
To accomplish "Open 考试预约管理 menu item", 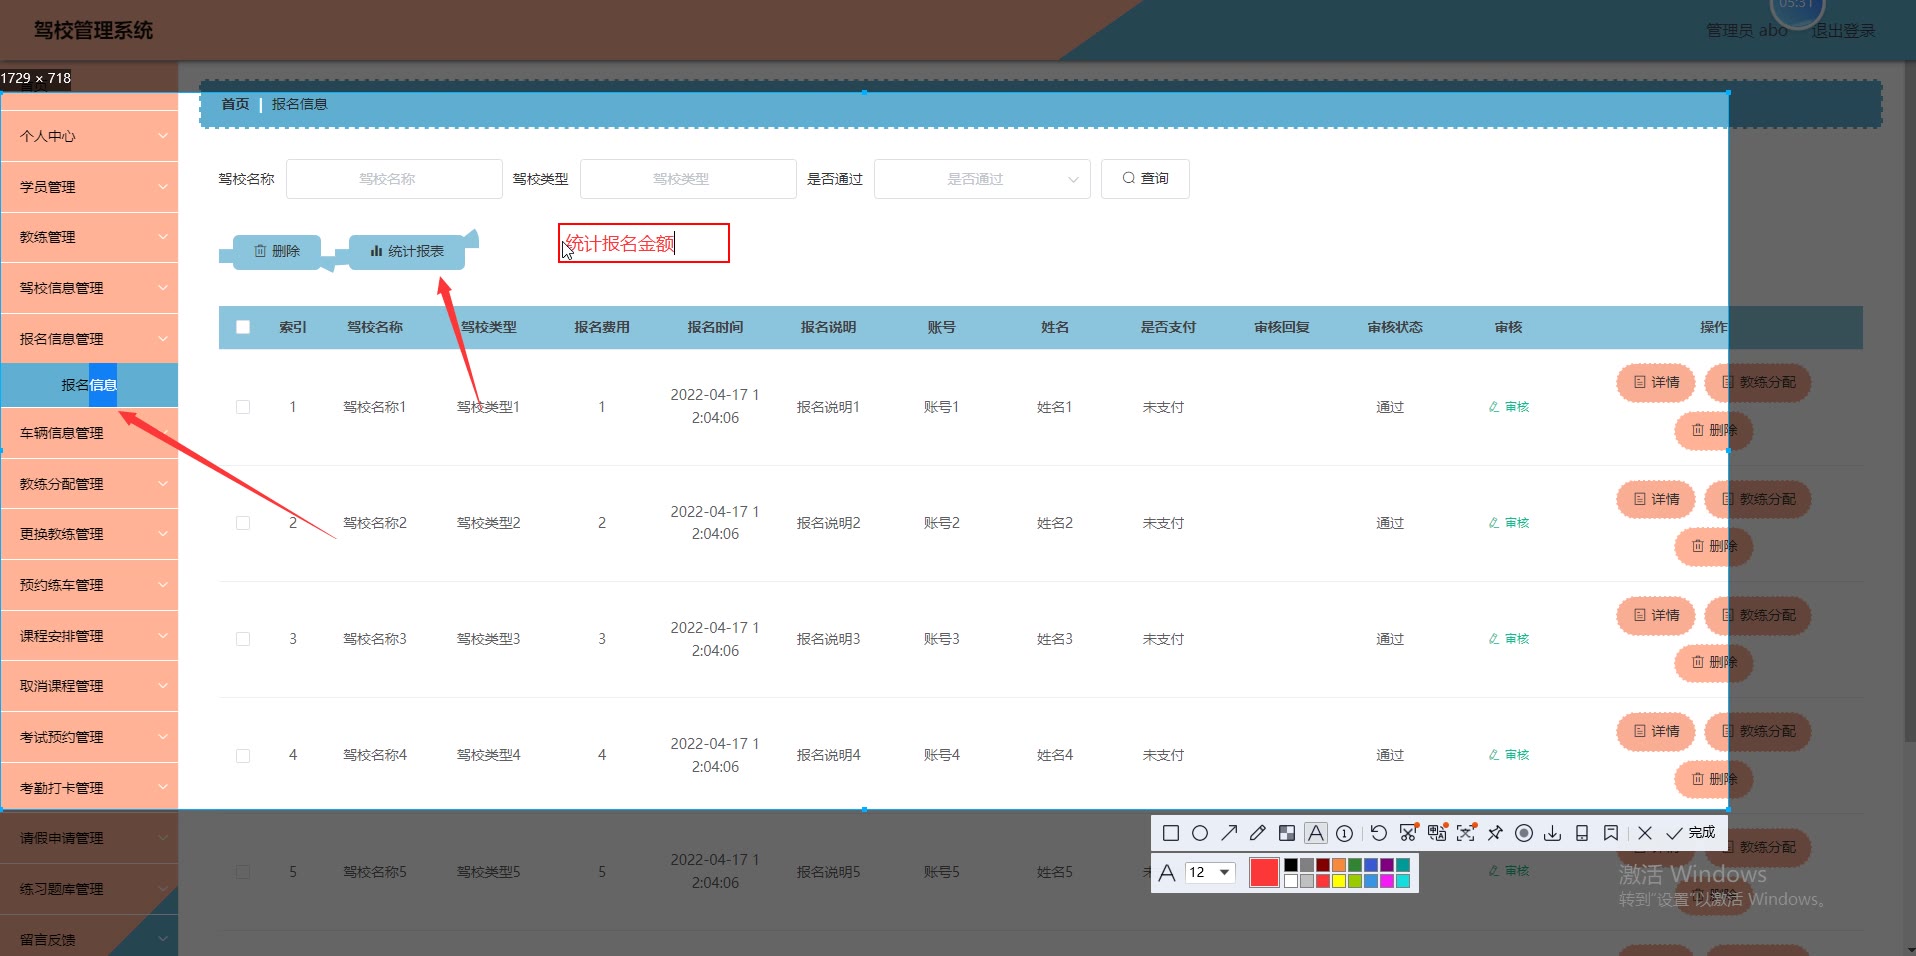I will pos(89,737).
